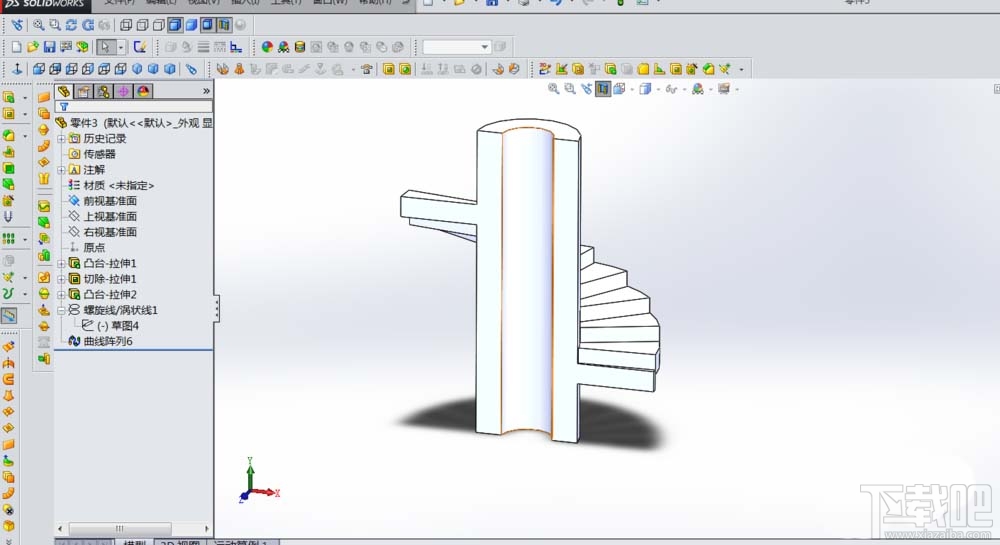
Task: Click the Extruded Boss icon in left sidebar
Action: [9, 97]
